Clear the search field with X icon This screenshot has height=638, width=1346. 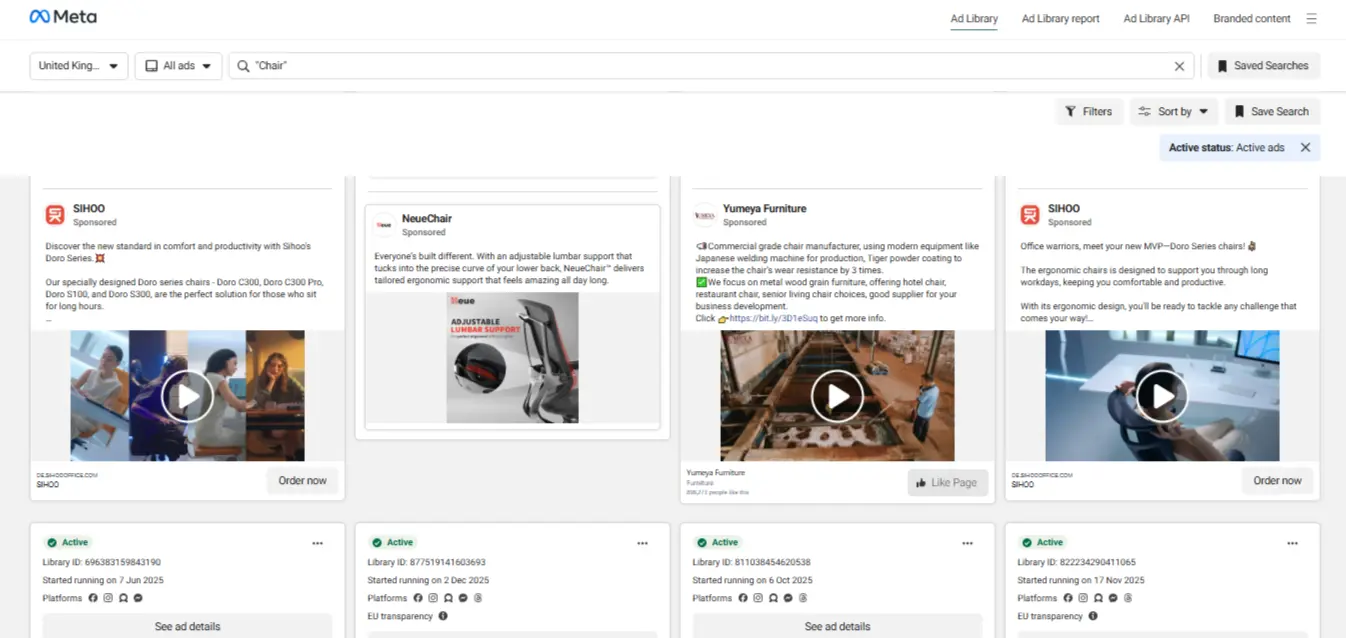pos(1179,66)
